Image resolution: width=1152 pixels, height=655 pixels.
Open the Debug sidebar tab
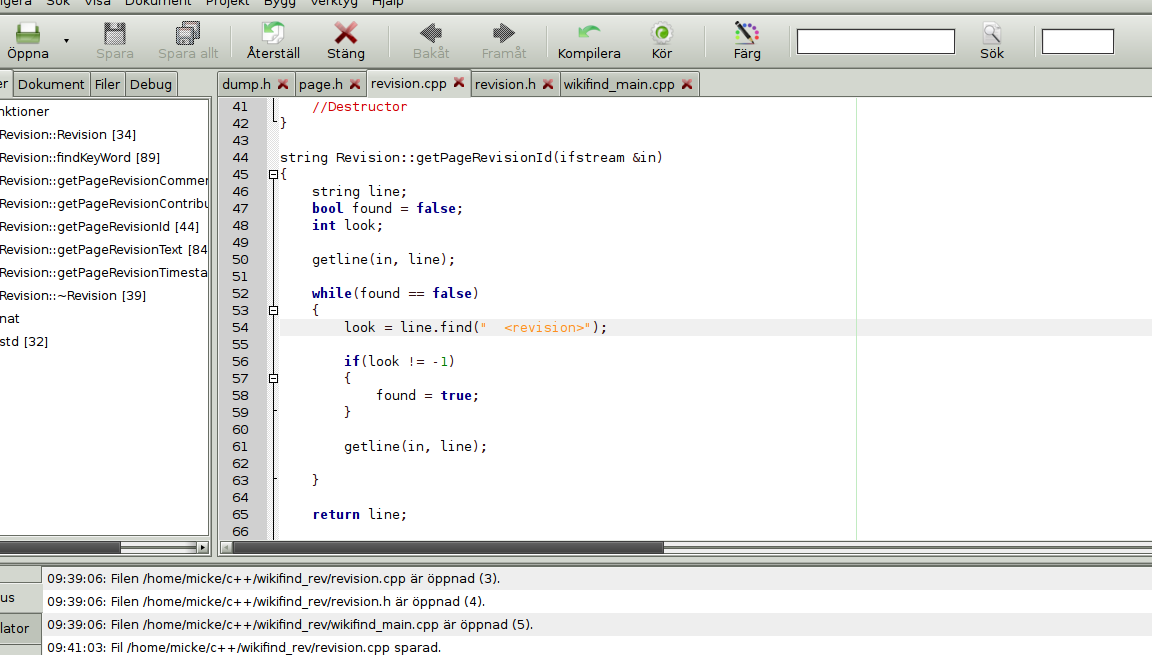151,84
